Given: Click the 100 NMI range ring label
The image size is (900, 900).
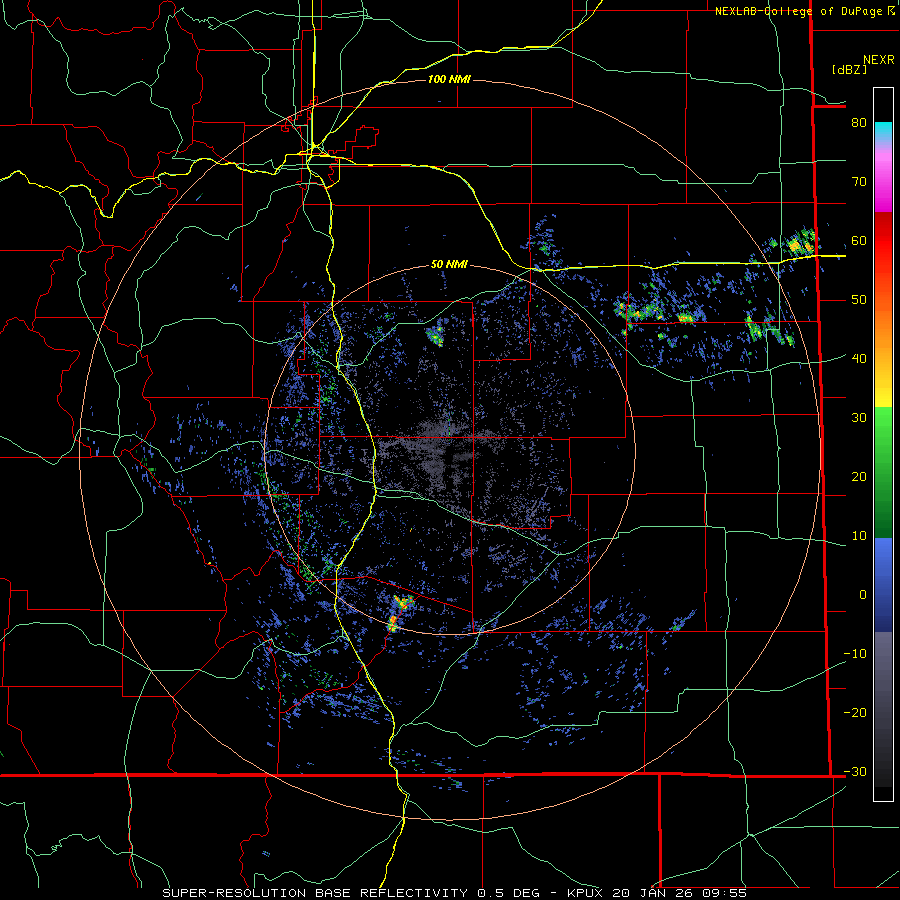Looking at the screenshot, I should [x=449, y=79].
